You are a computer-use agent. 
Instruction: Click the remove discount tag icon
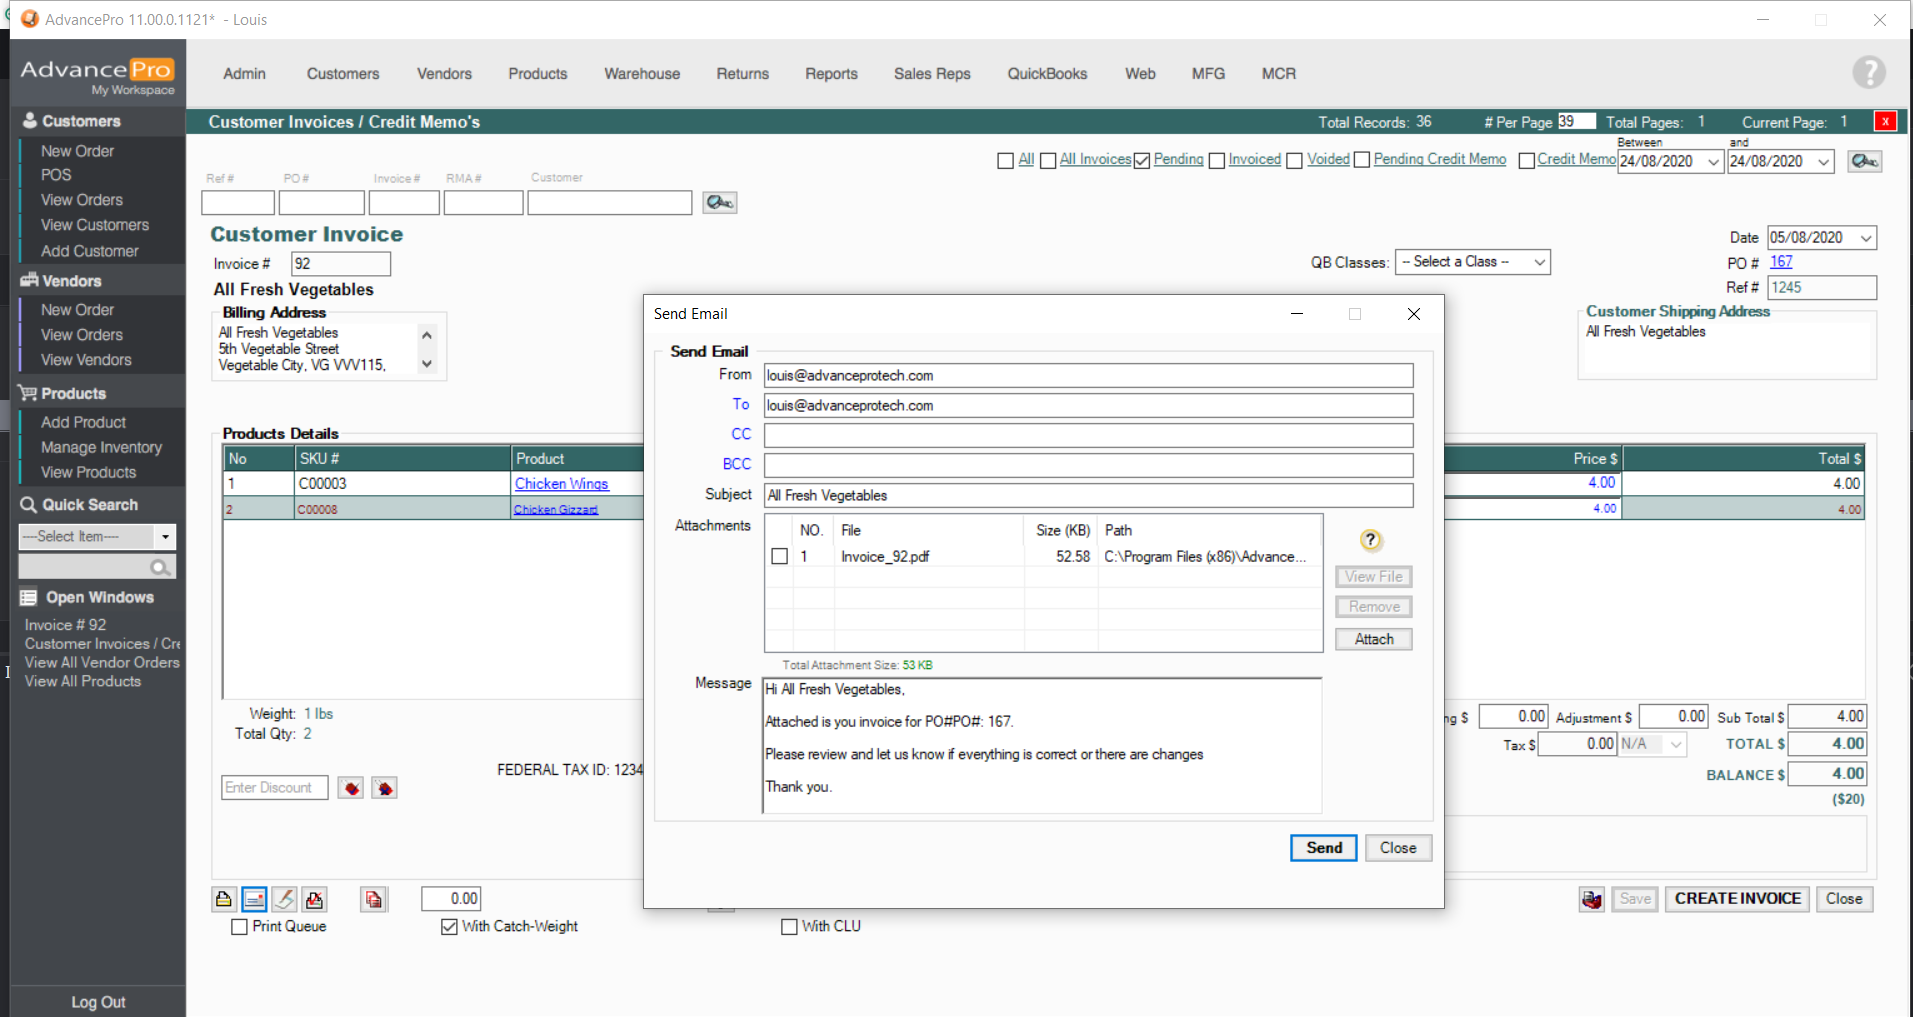384,788
